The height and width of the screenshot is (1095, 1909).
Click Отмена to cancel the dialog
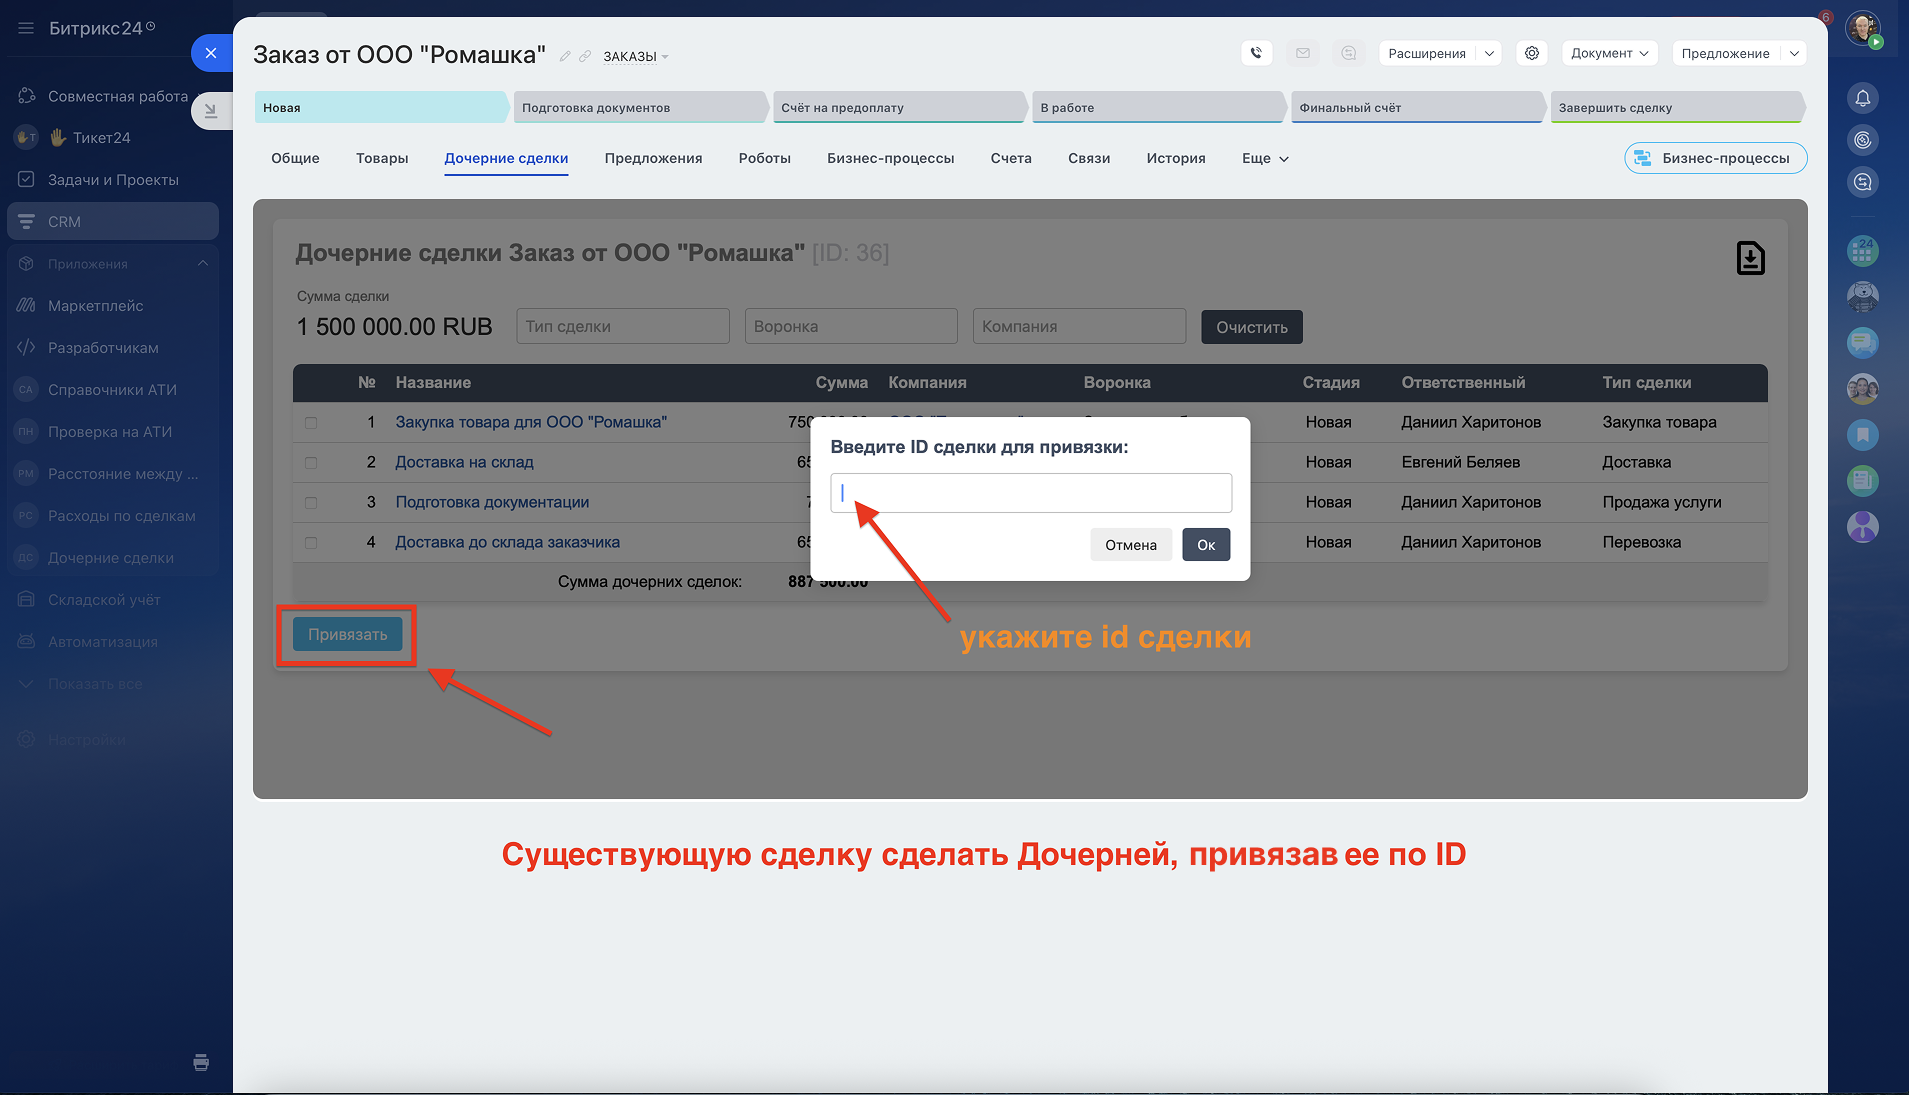coord(1130,545)
